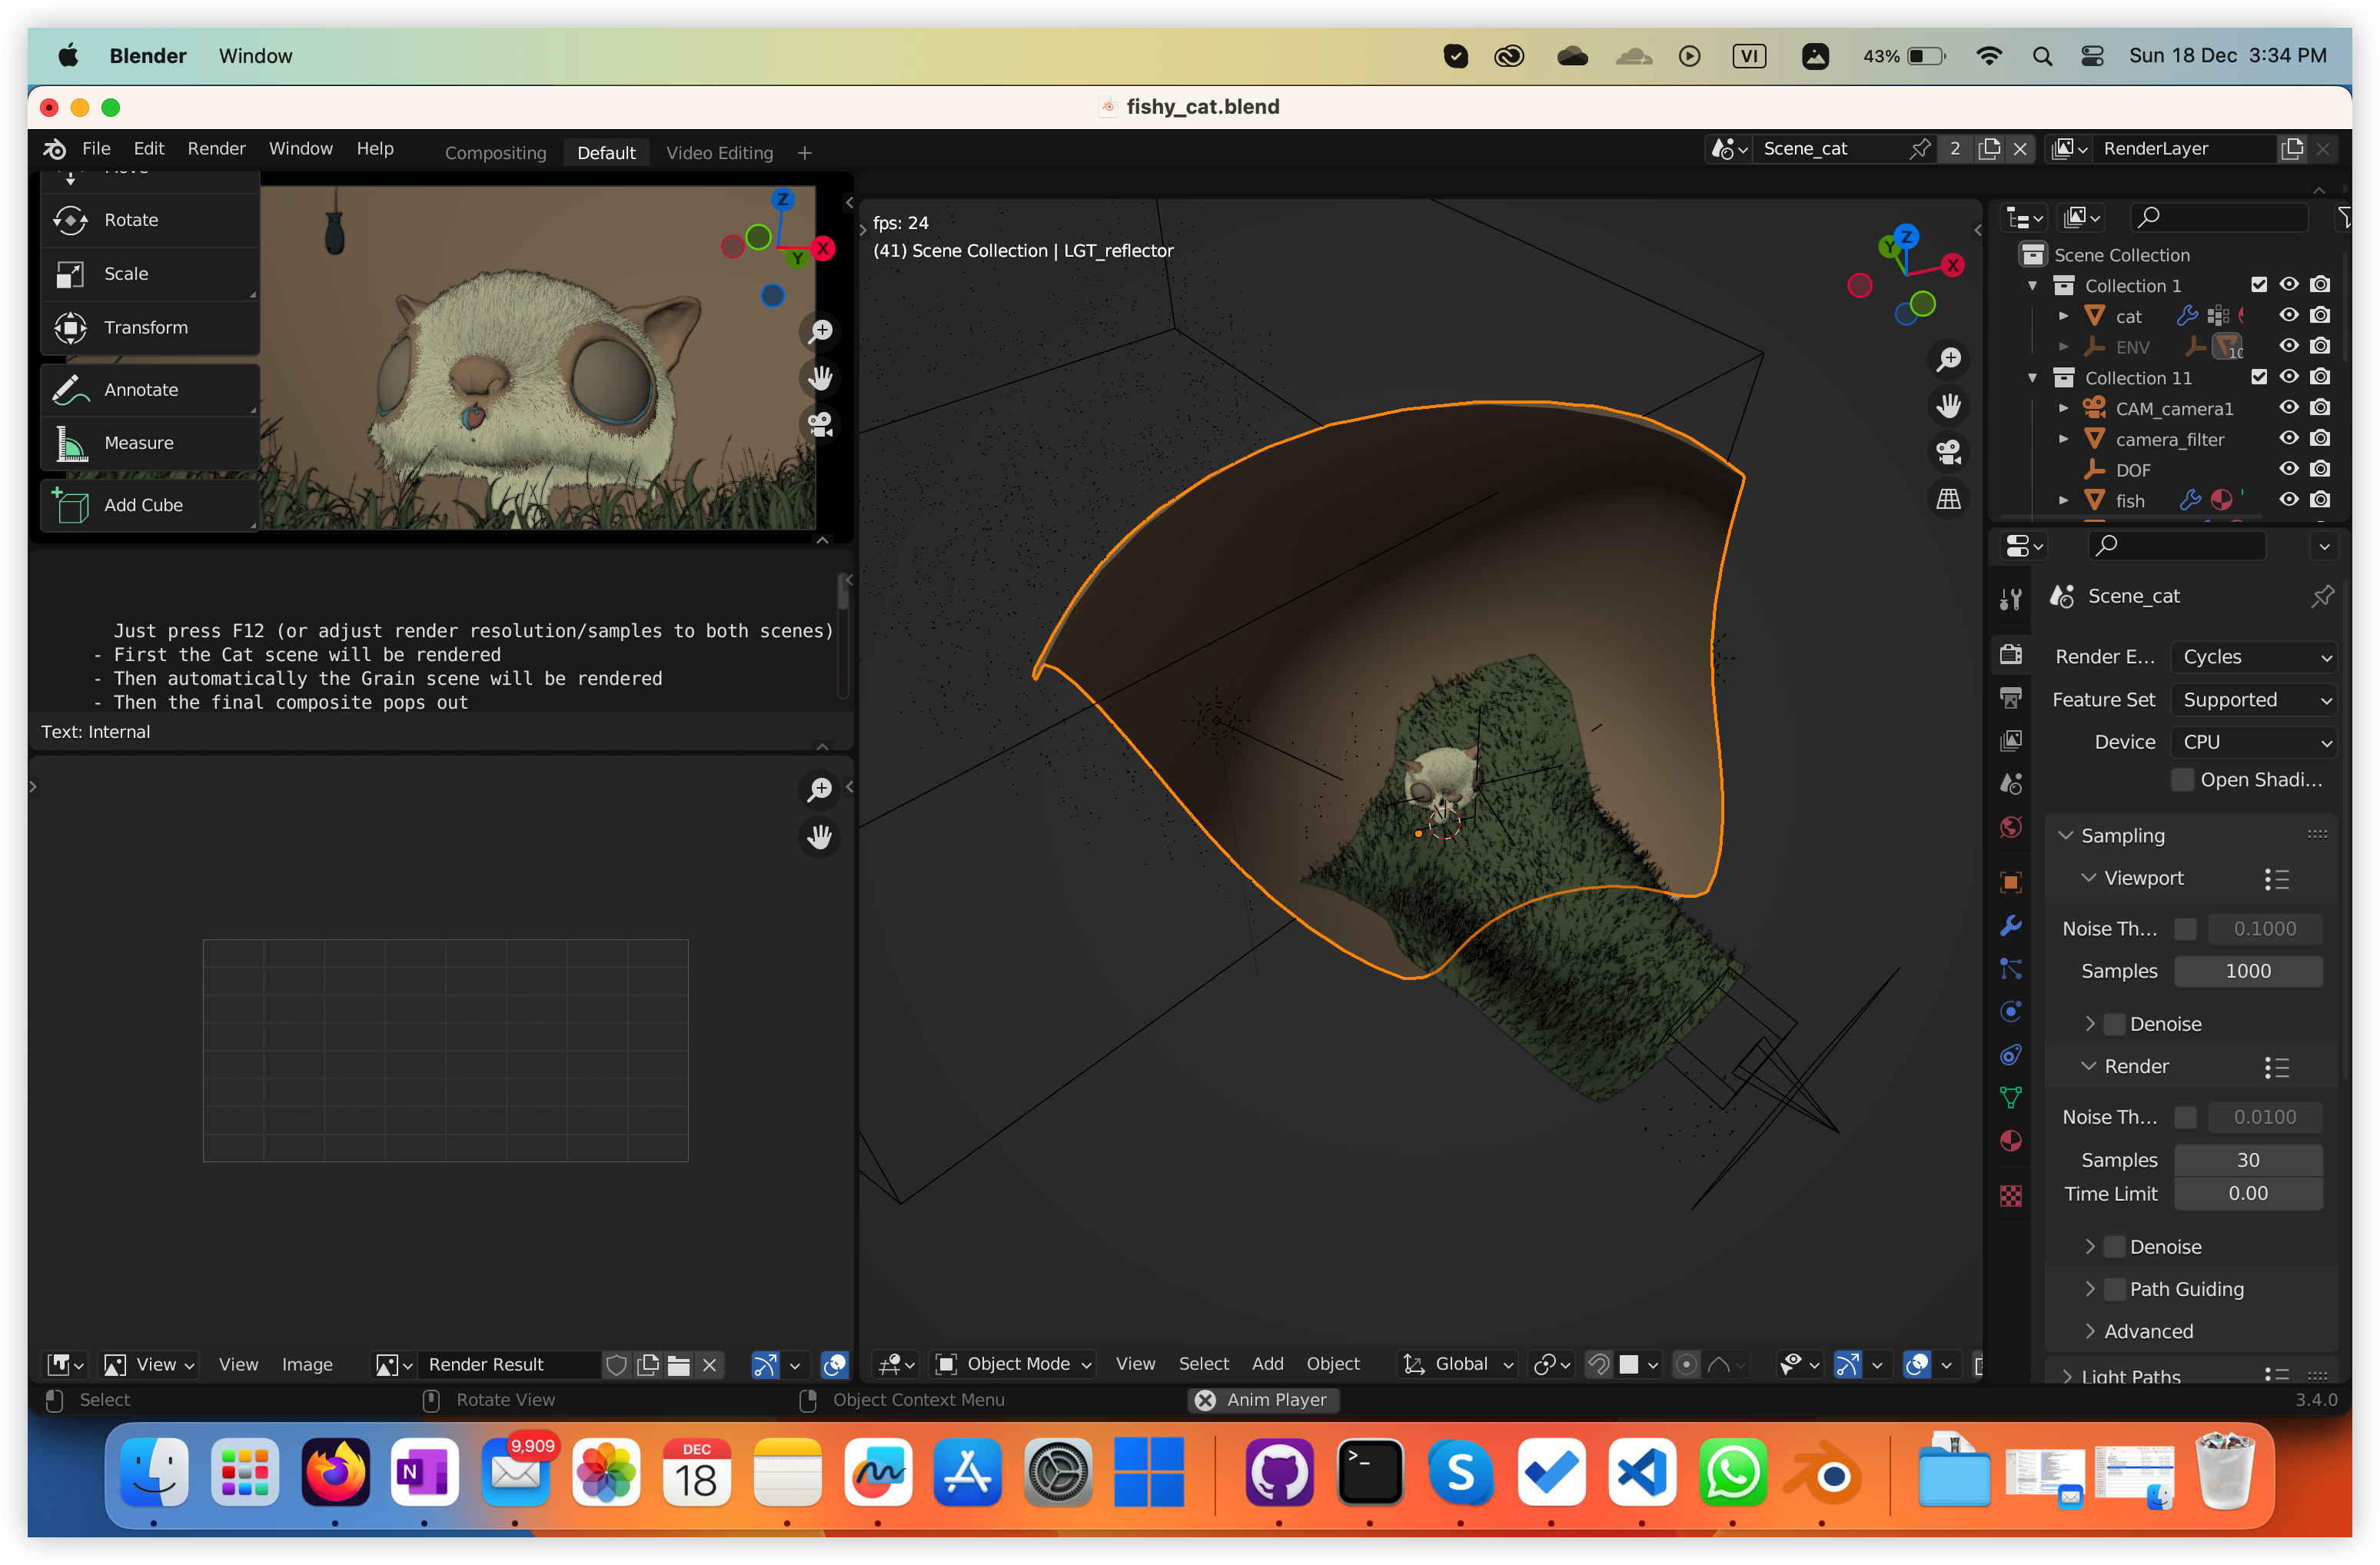
Task: Enable the Path Guiding checkbox
Action: (2115, 1289)
